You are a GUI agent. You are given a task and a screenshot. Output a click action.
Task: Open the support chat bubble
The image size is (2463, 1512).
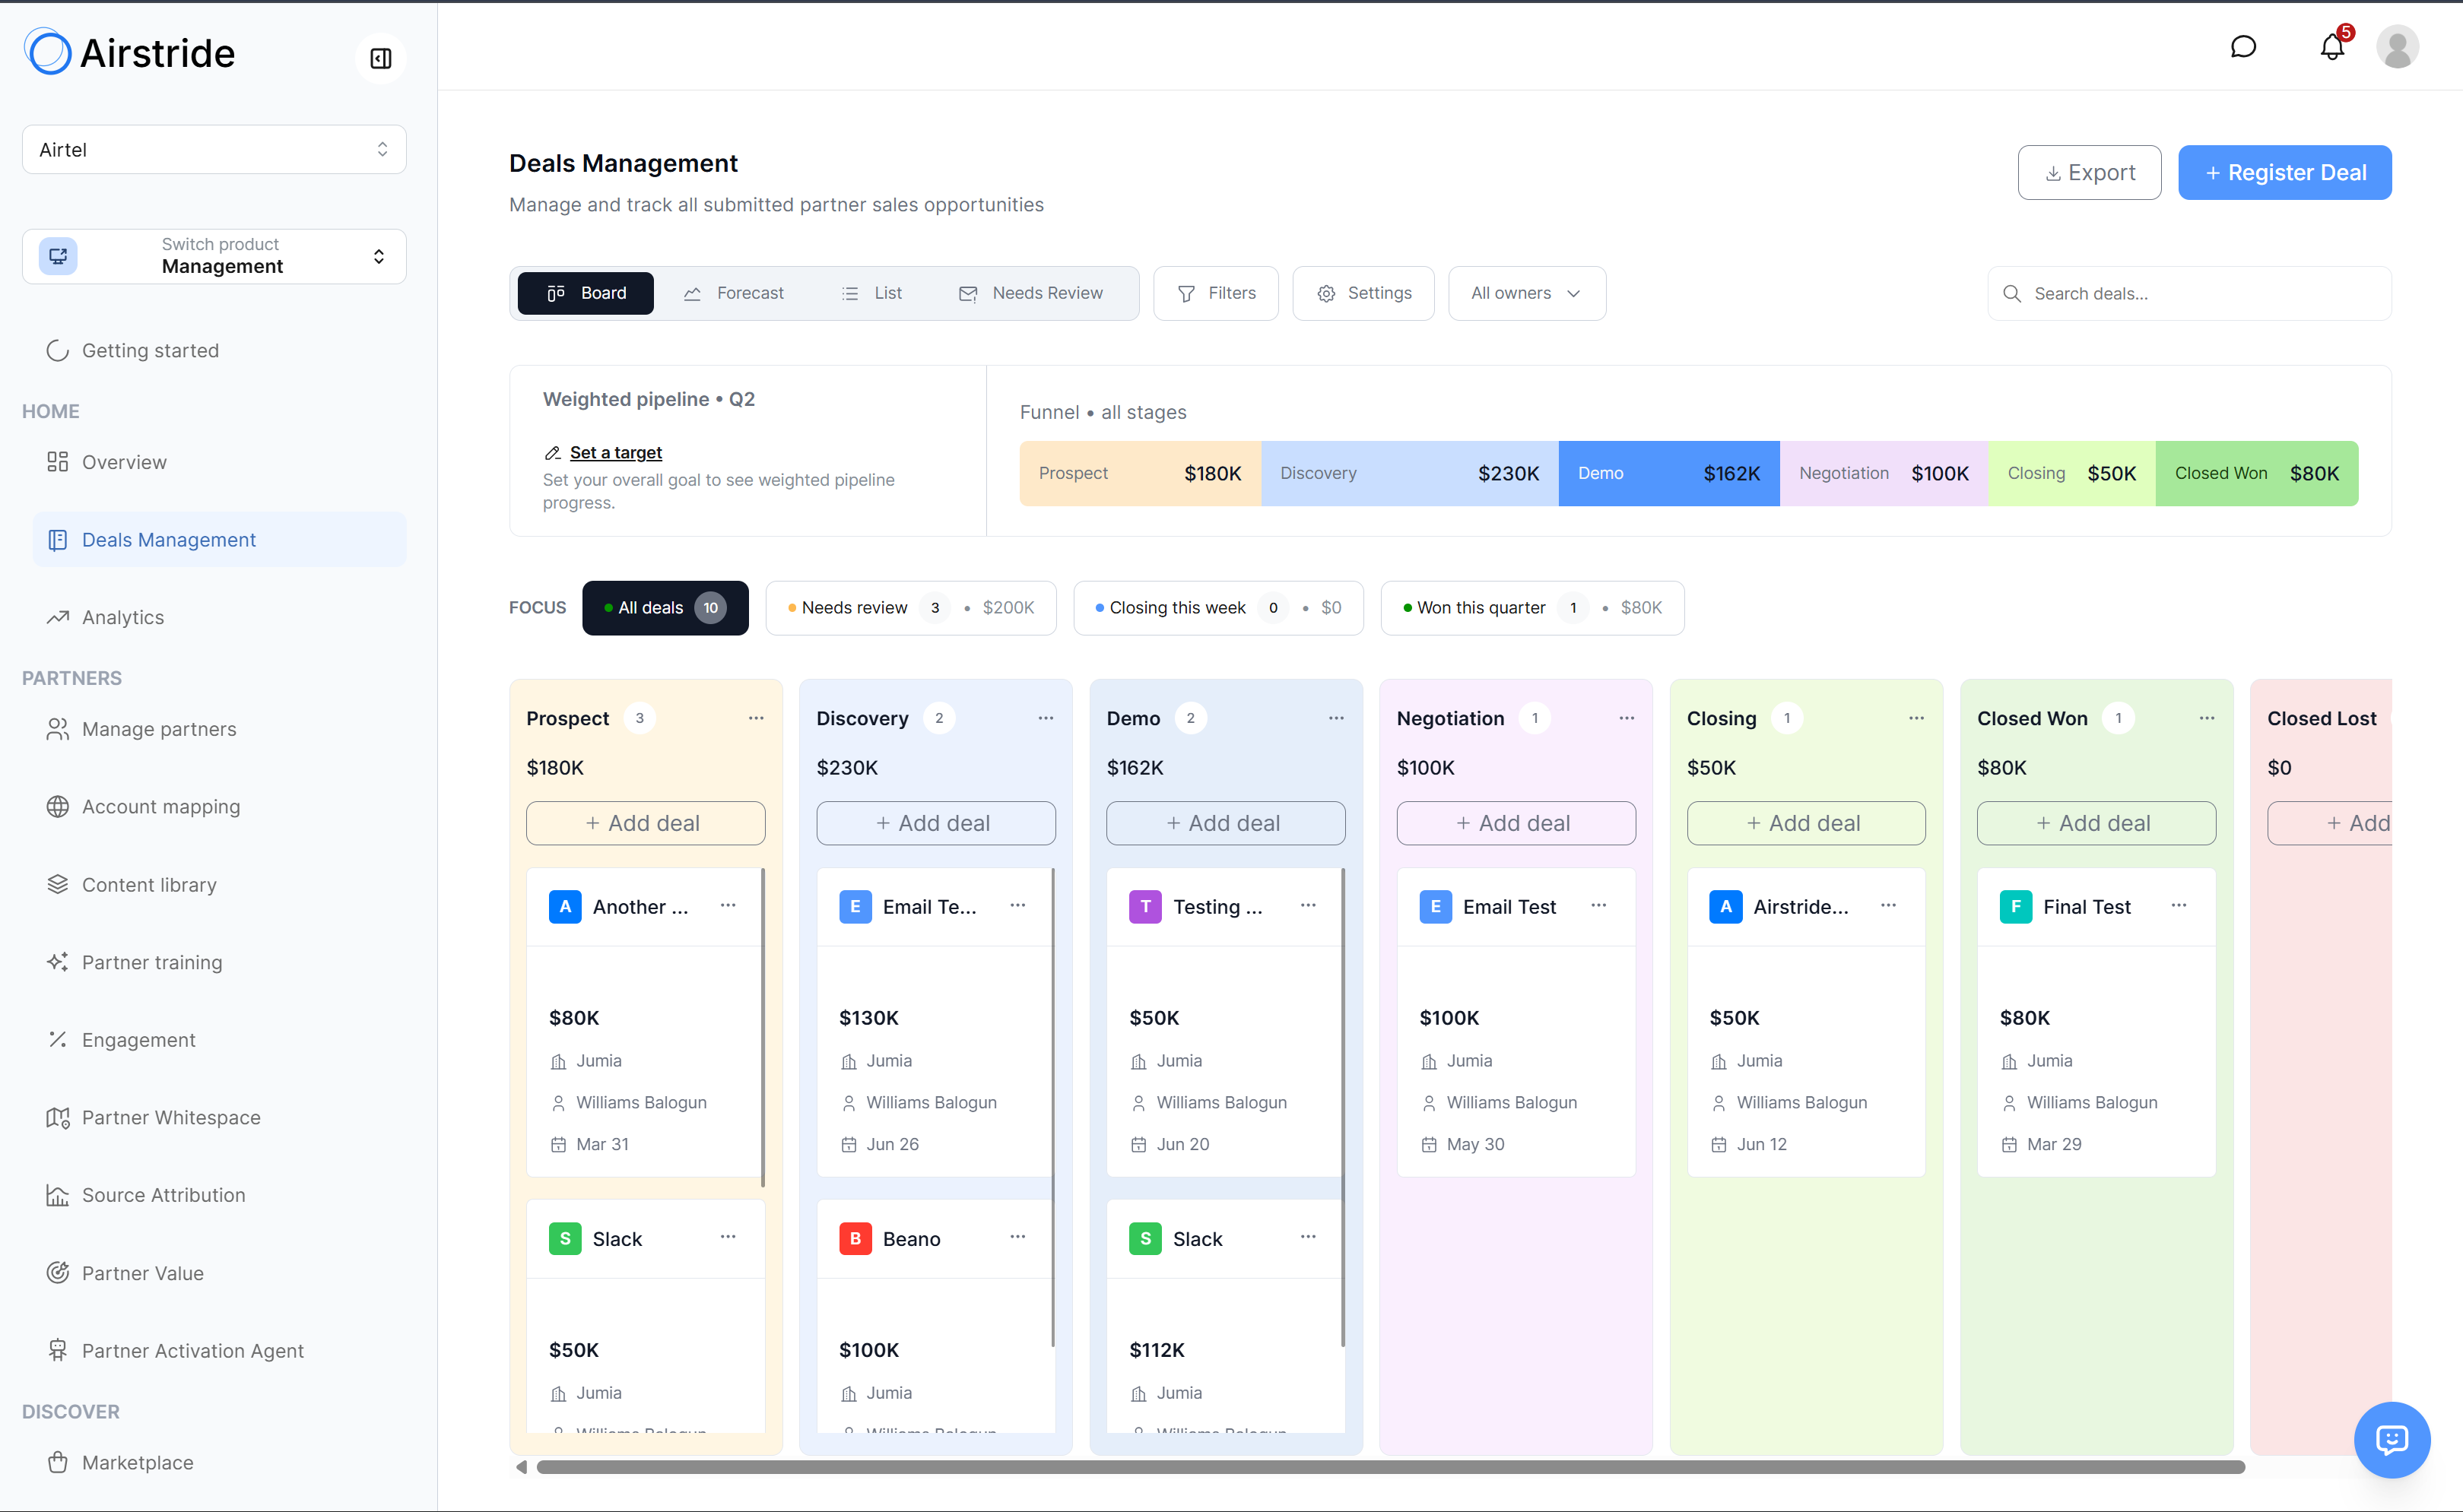tap(2391, 1439)
